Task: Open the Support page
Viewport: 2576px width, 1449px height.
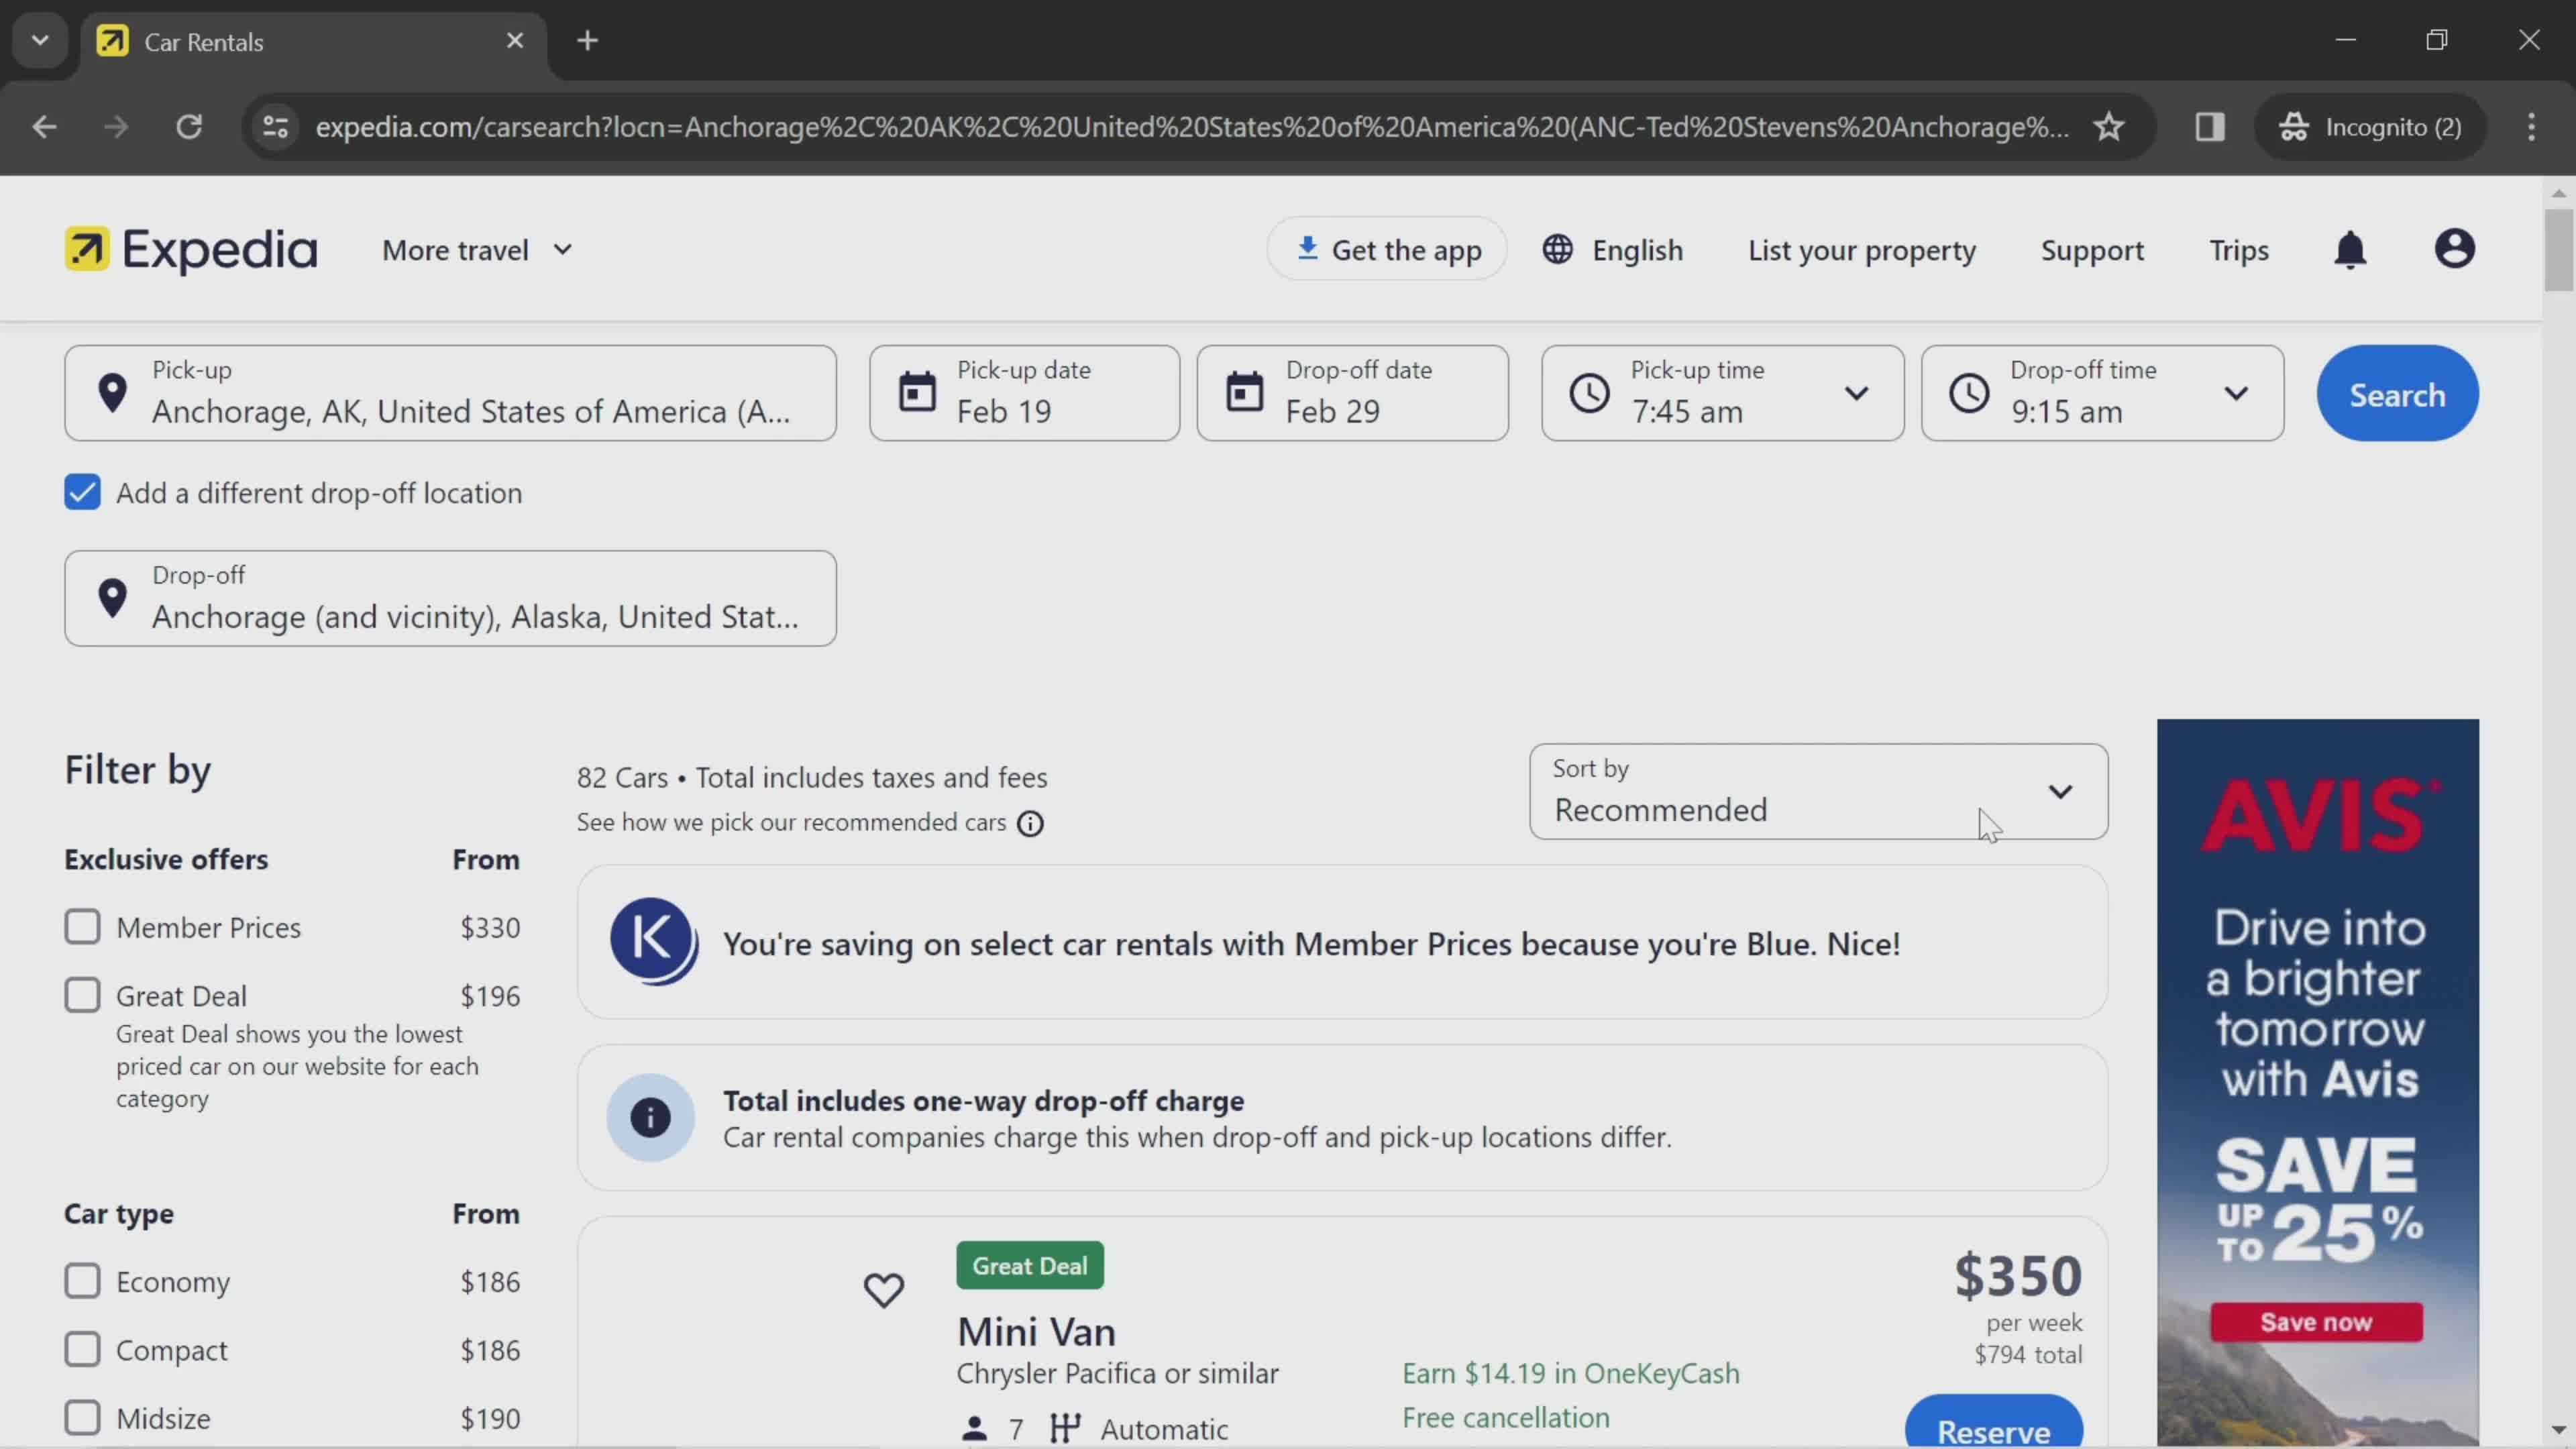Action: point(2092,250)
